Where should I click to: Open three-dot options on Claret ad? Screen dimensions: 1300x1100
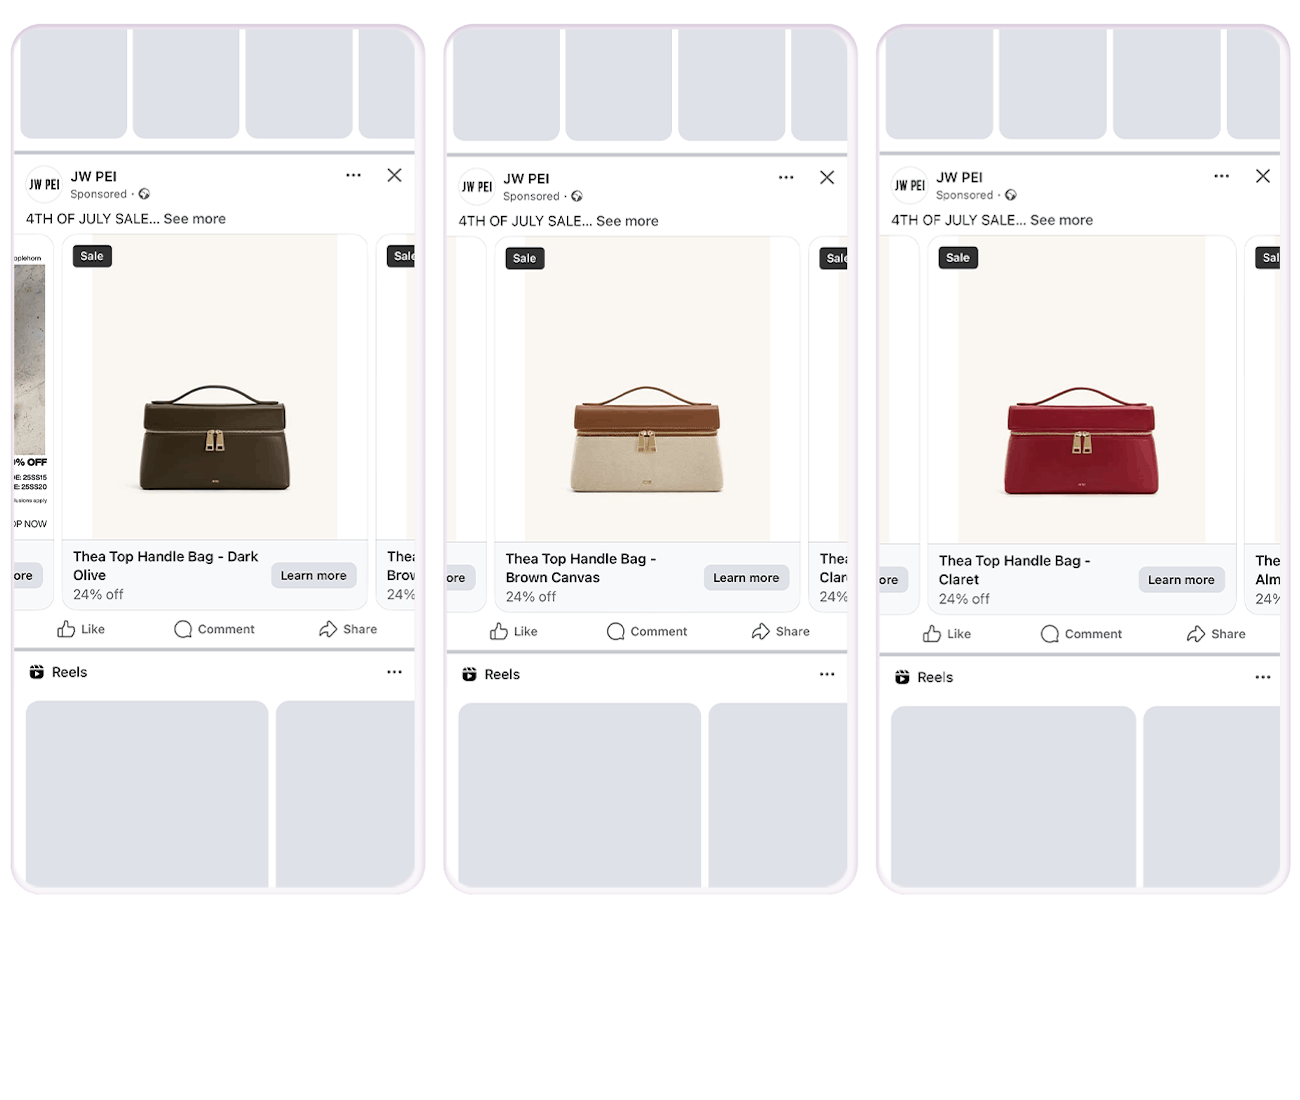pos(1221,176)
